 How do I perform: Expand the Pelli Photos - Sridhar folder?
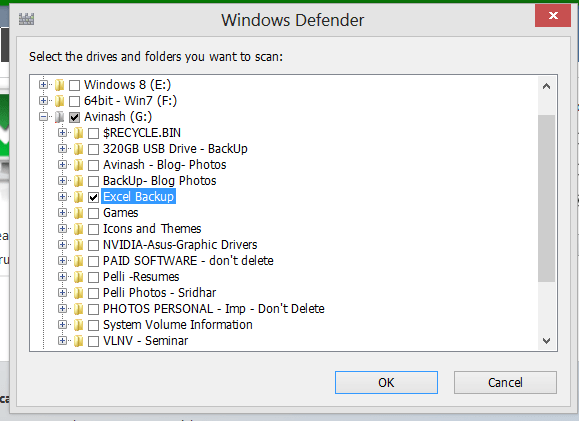pos(62,292)
